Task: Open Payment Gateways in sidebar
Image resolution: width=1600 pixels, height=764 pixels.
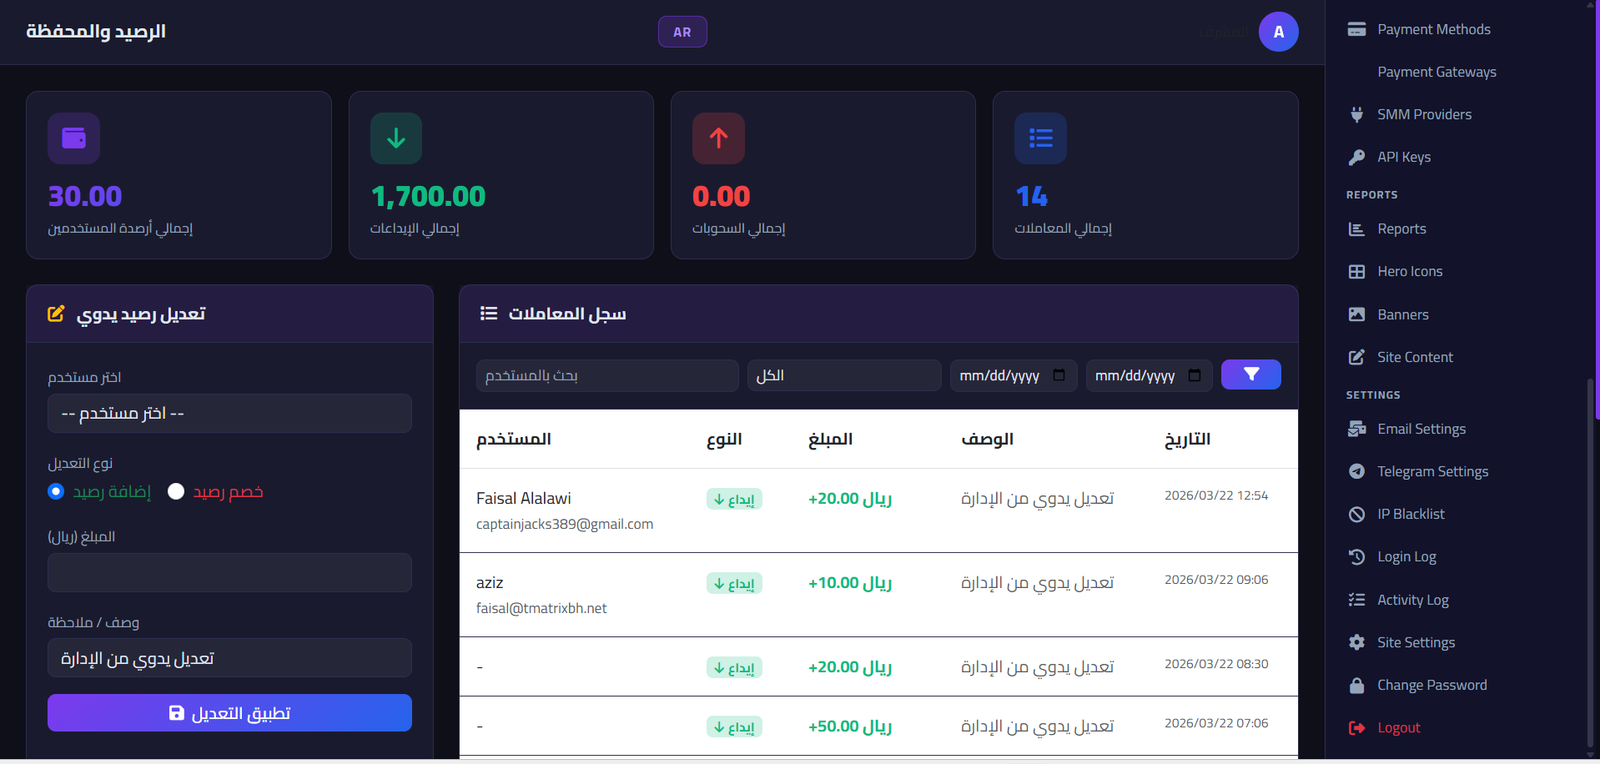Action: pos(1436,72)
